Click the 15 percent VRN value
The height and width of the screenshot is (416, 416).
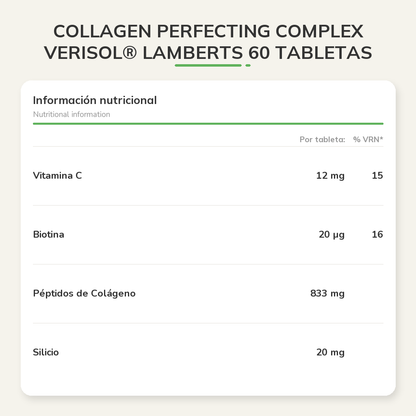(377, 175)
